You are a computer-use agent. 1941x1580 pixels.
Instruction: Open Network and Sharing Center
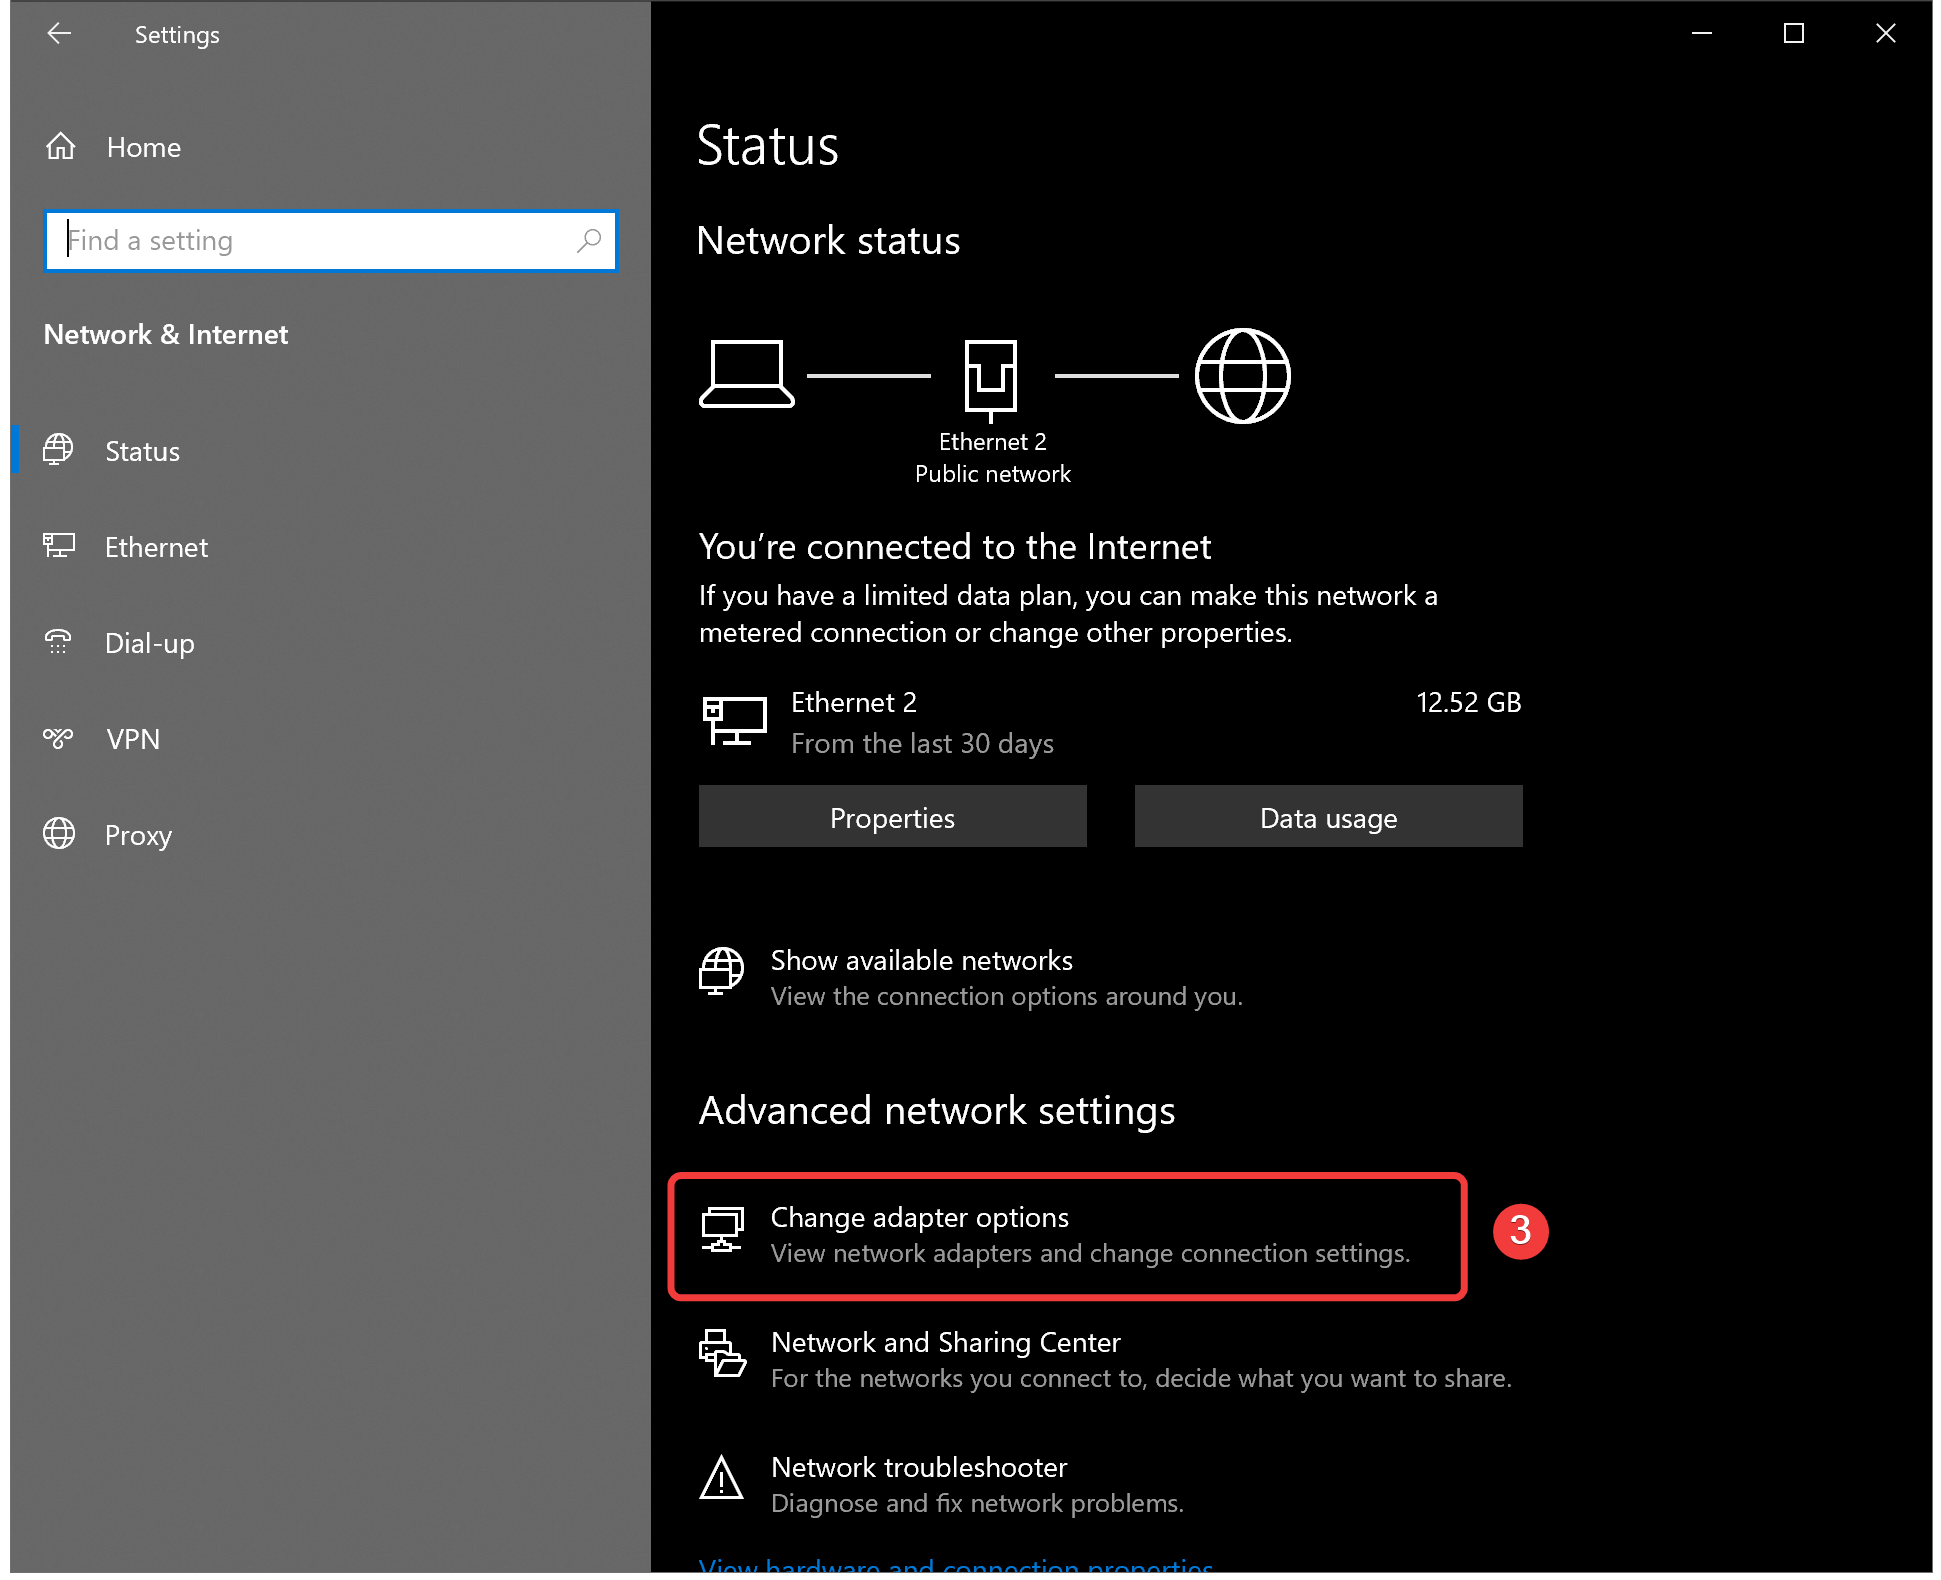[x=1105, y=1360]
